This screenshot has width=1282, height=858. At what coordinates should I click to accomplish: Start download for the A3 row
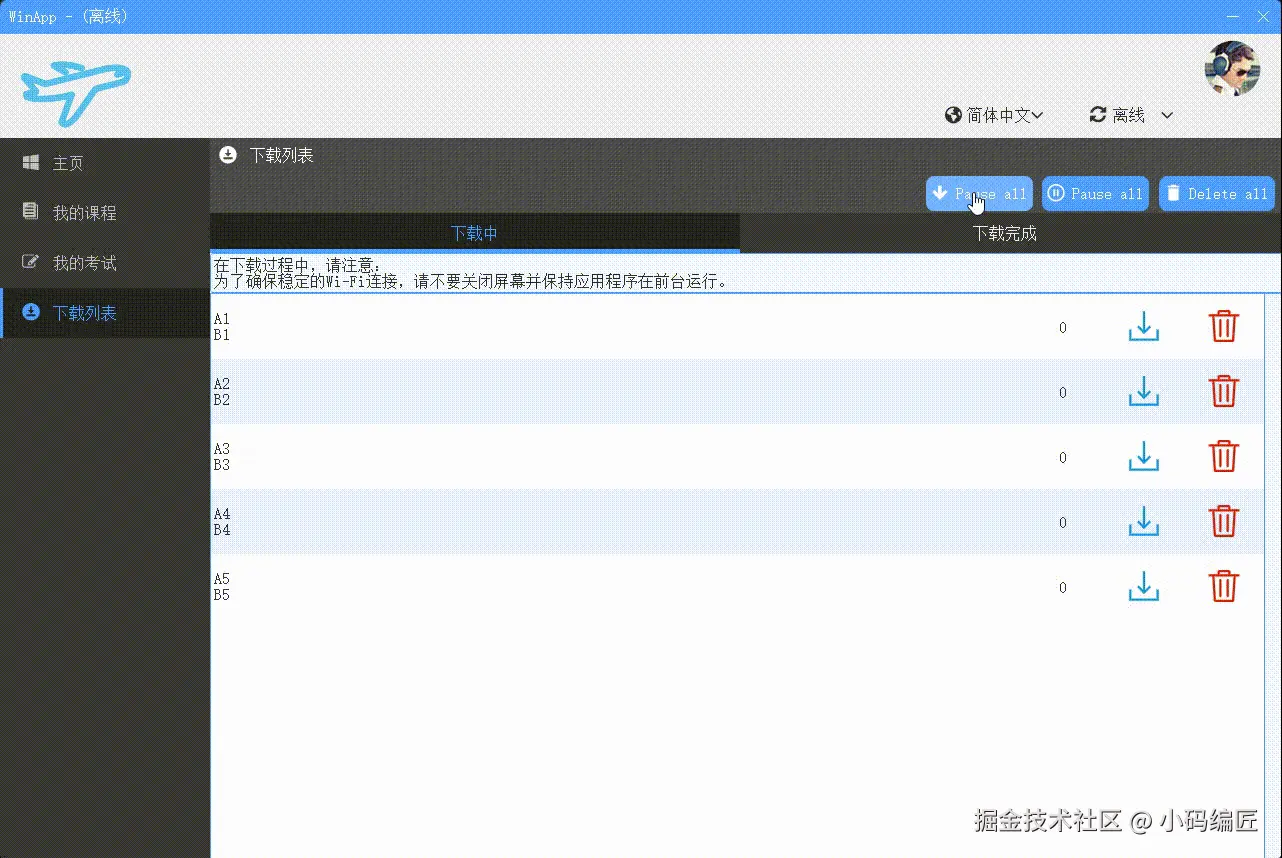tap(1143, 457)
